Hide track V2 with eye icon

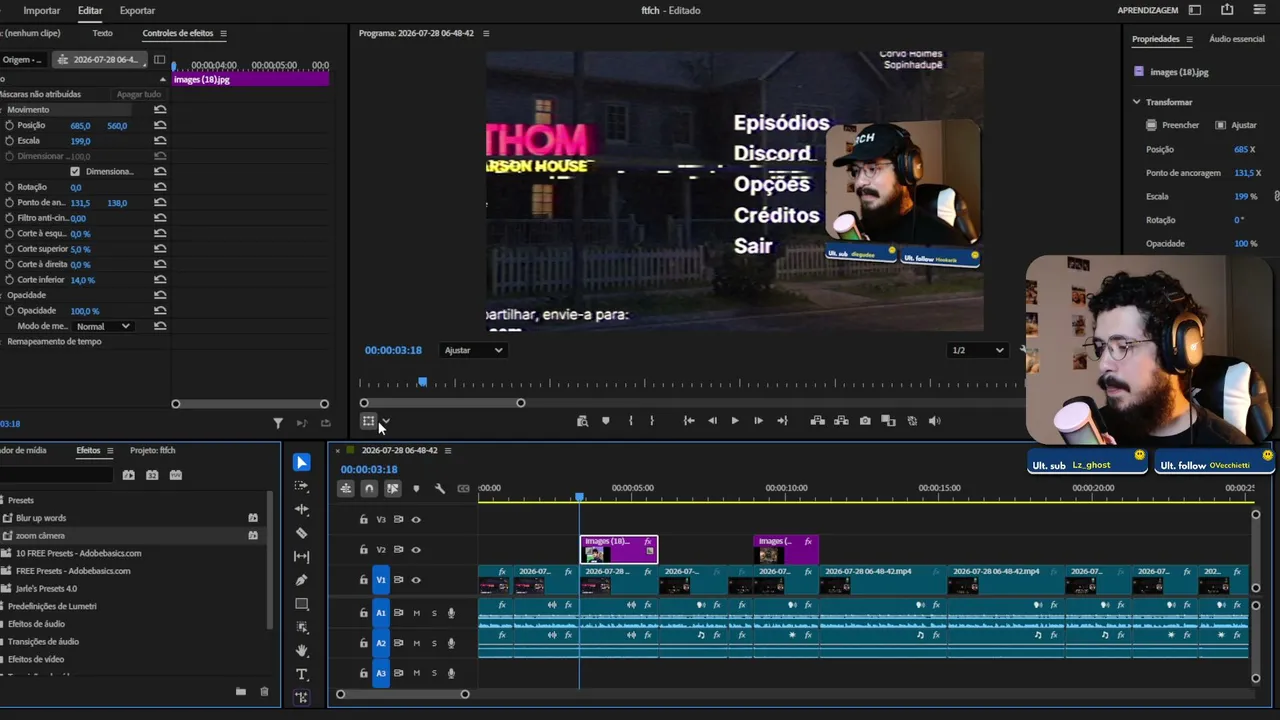click(x=416, y=549)
